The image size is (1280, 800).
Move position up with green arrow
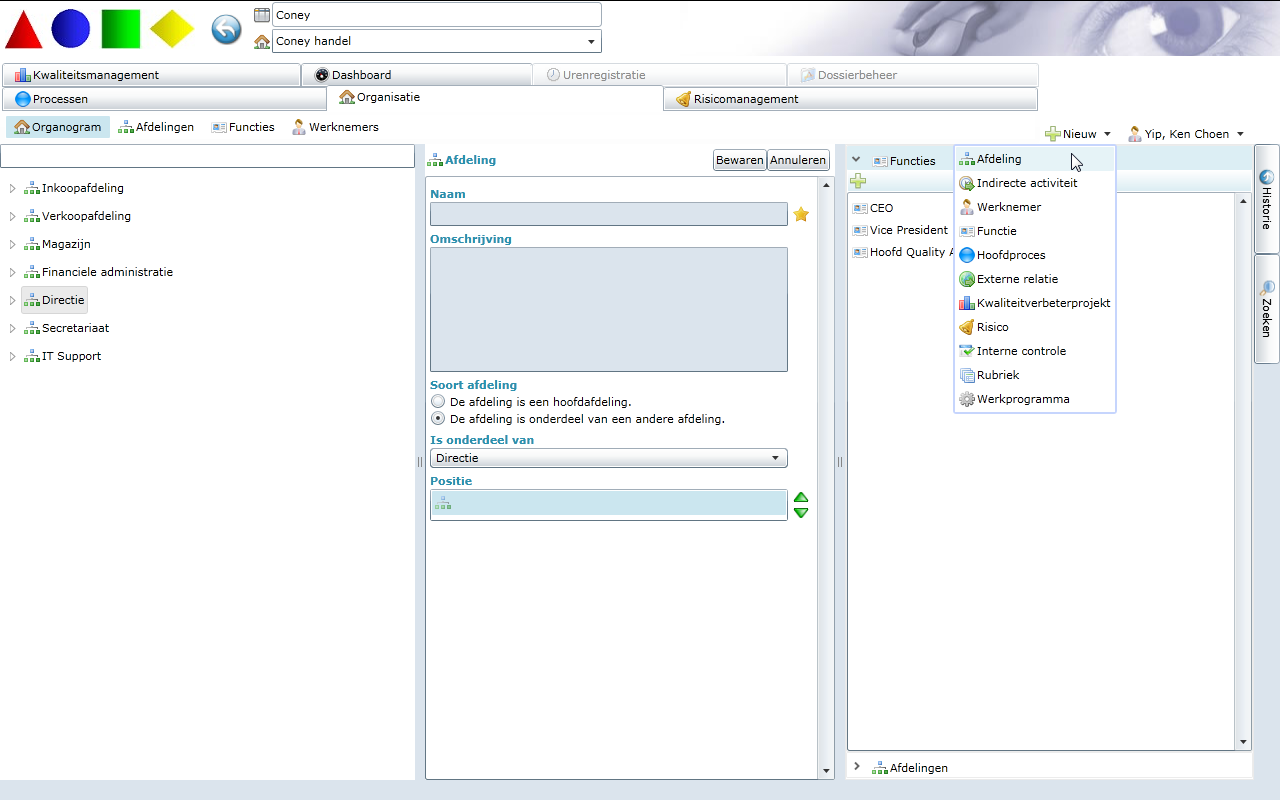(801, 497)
